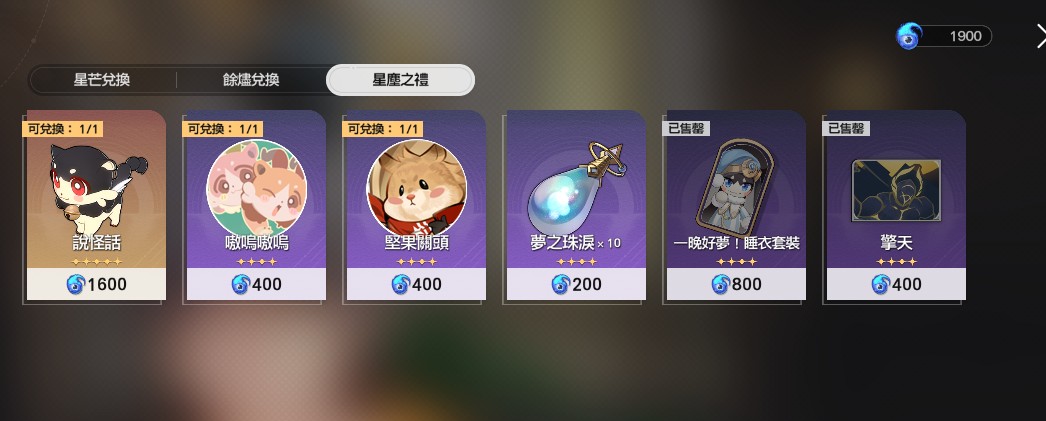Click the 1900 currency balance display
1046x421 pixels.
pyautogui.click(x=954, y=36)
